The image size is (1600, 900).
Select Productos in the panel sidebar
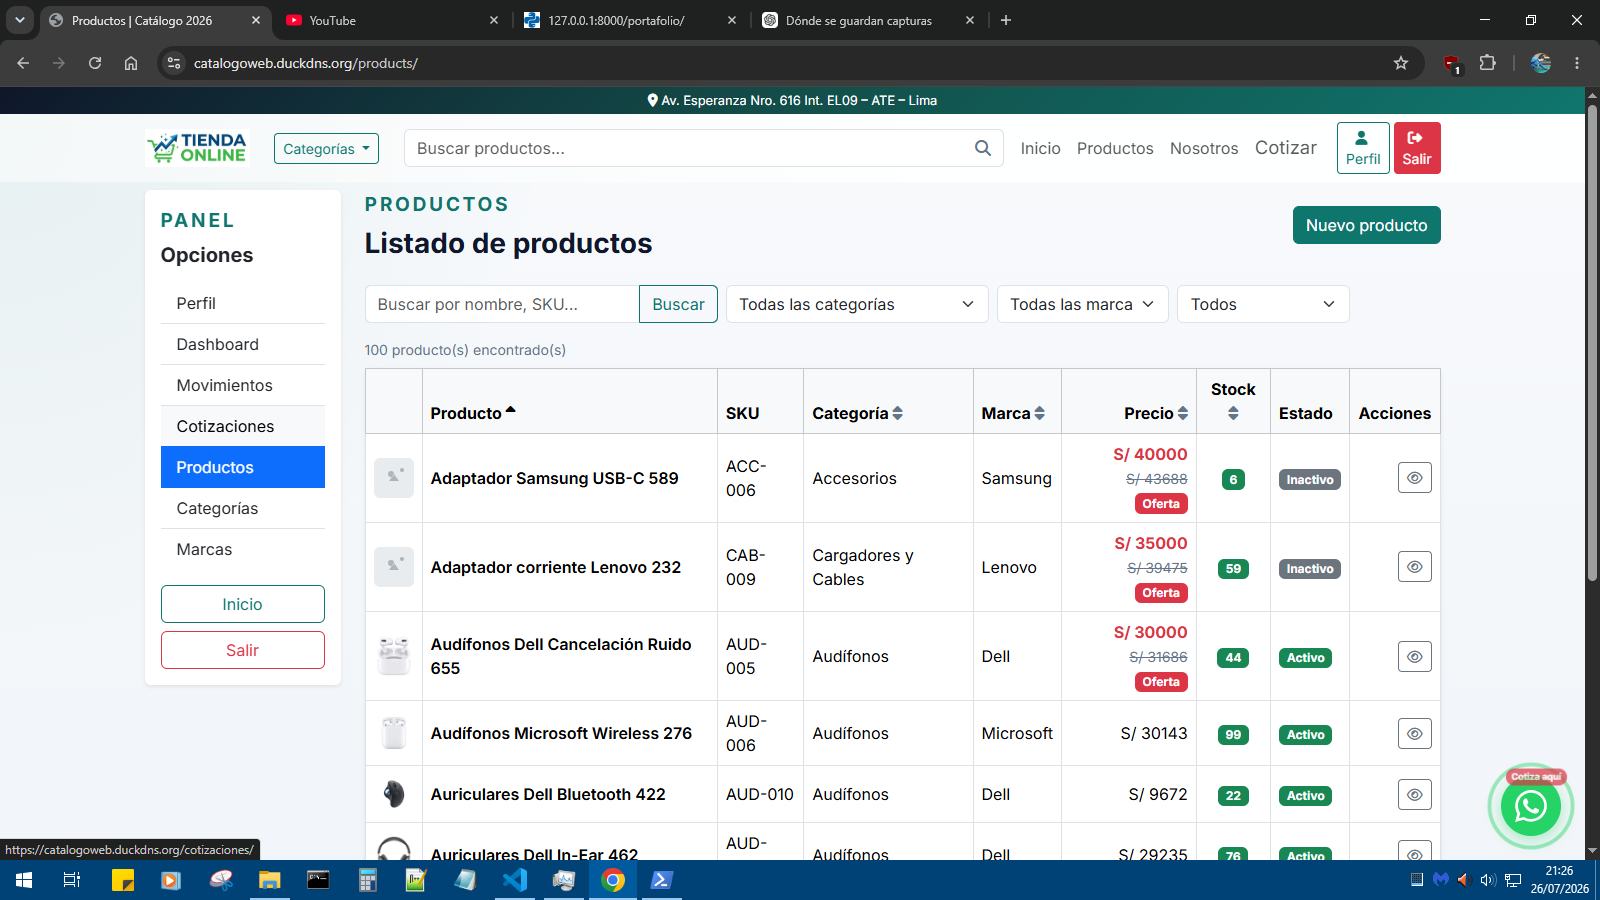coord(243,467)
